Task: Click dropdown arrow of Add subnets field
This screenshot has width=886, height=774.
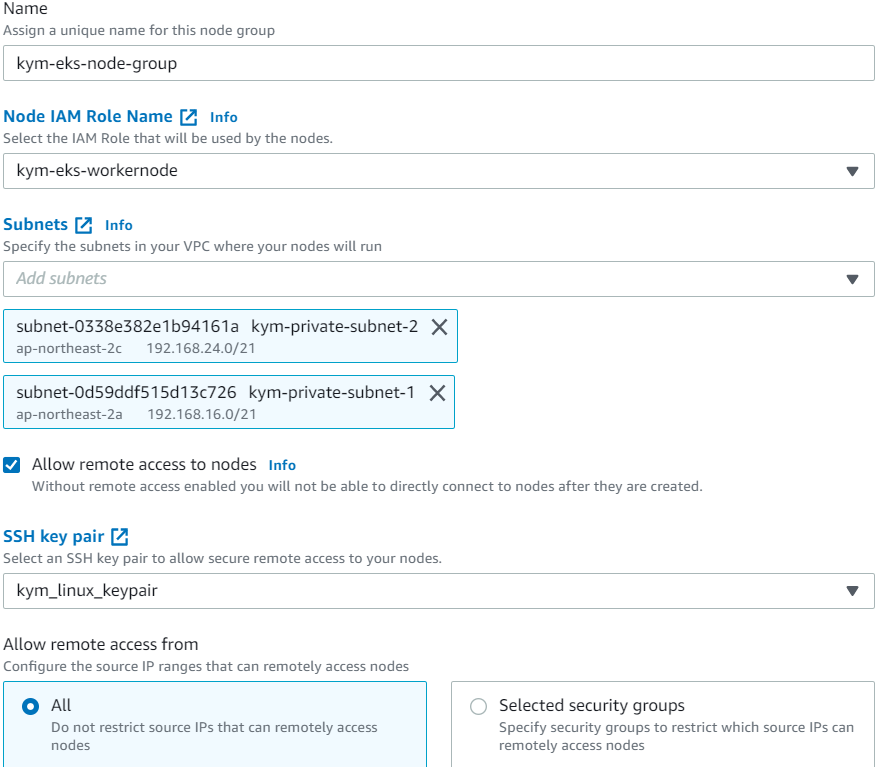Action: pyautogui.click(x=852, y=279)
